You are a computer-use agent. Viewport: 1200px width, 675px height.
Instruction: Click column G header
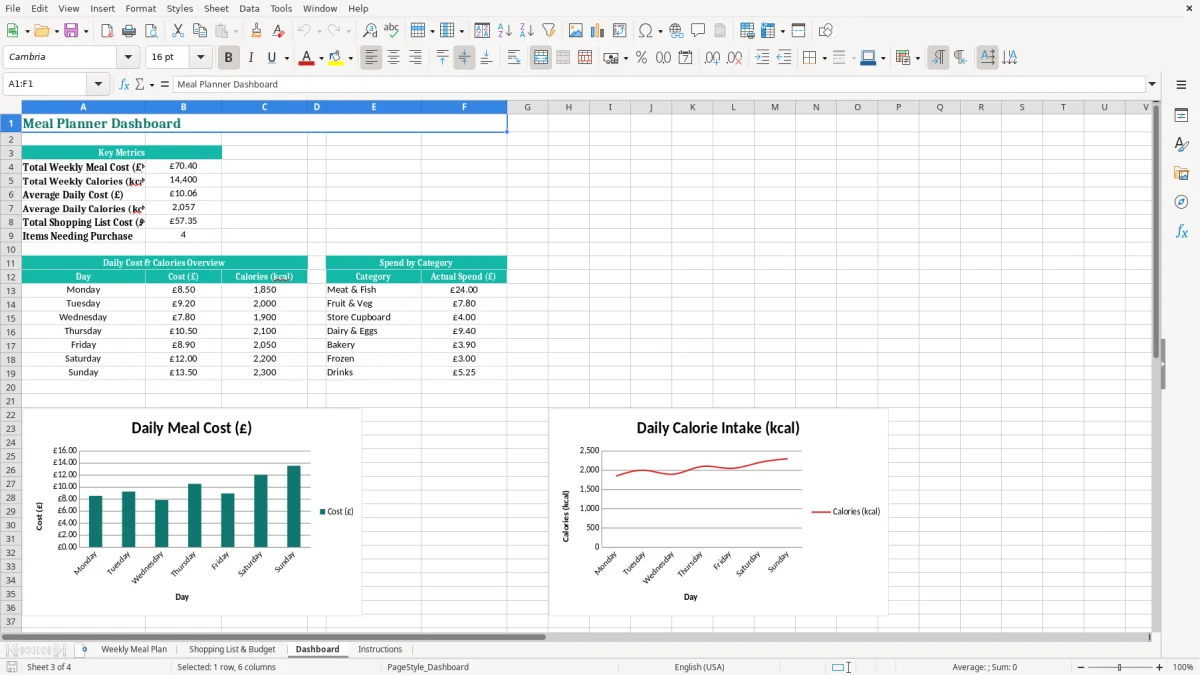point(527,107)
